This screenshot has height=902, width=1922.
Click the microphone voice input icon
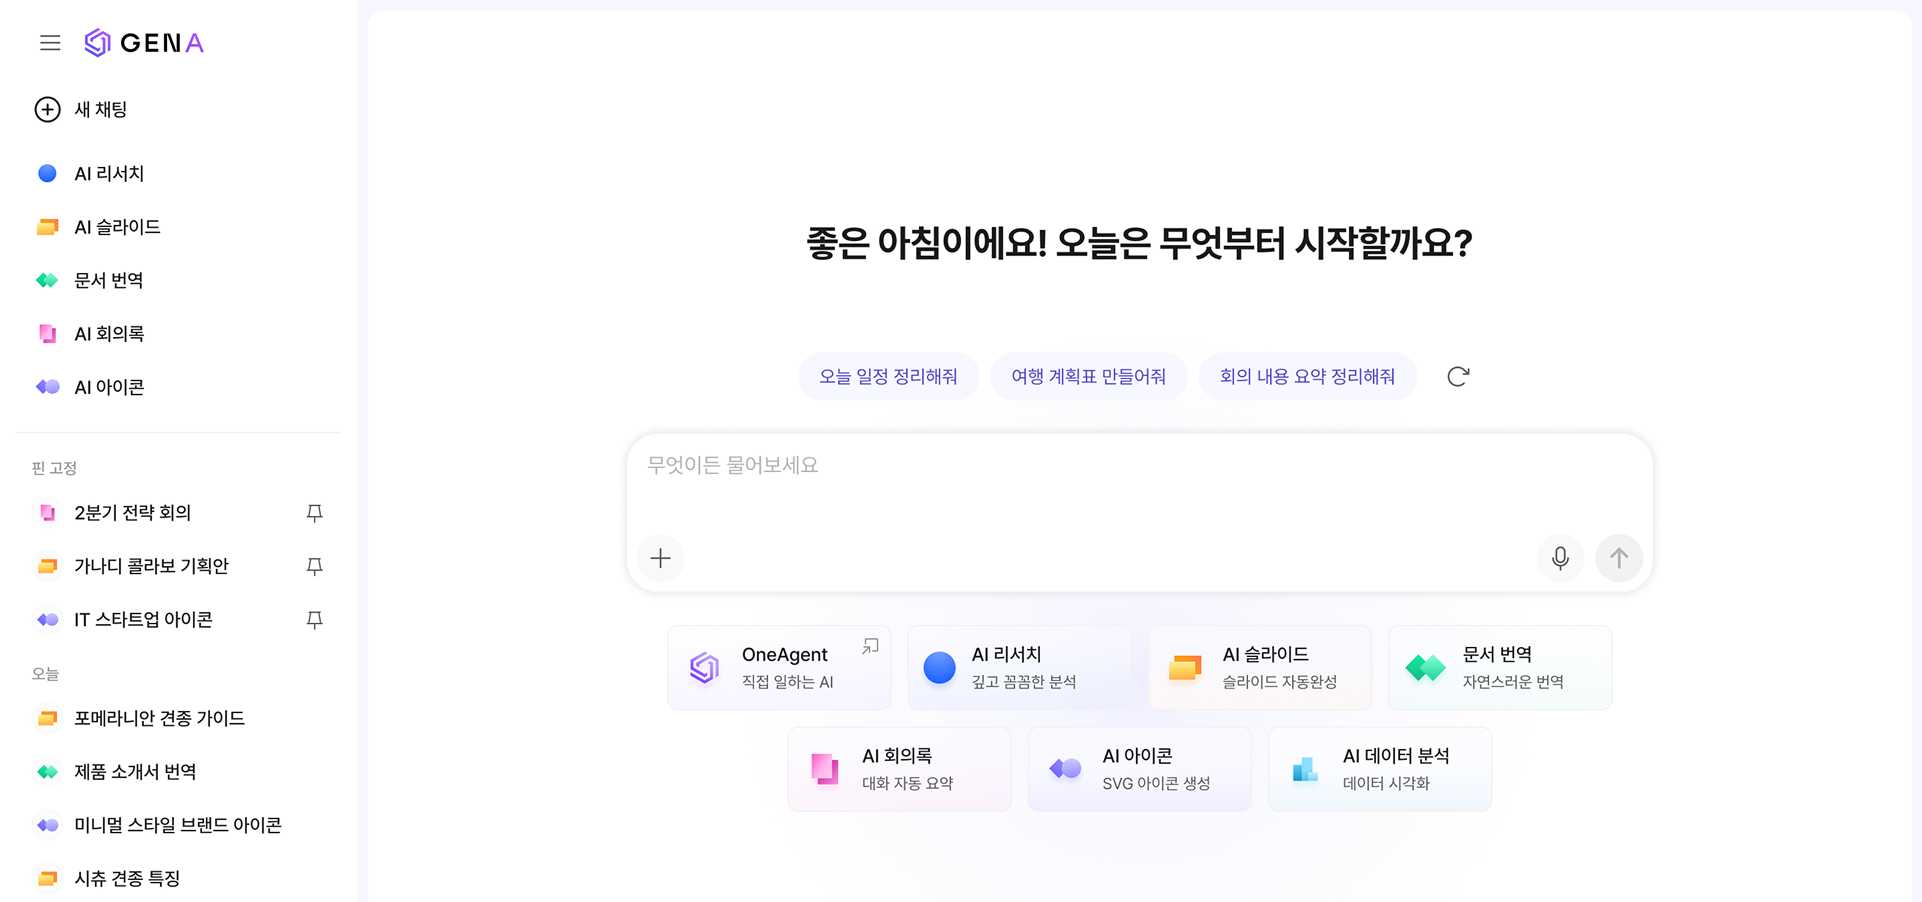coord(1560,558)
